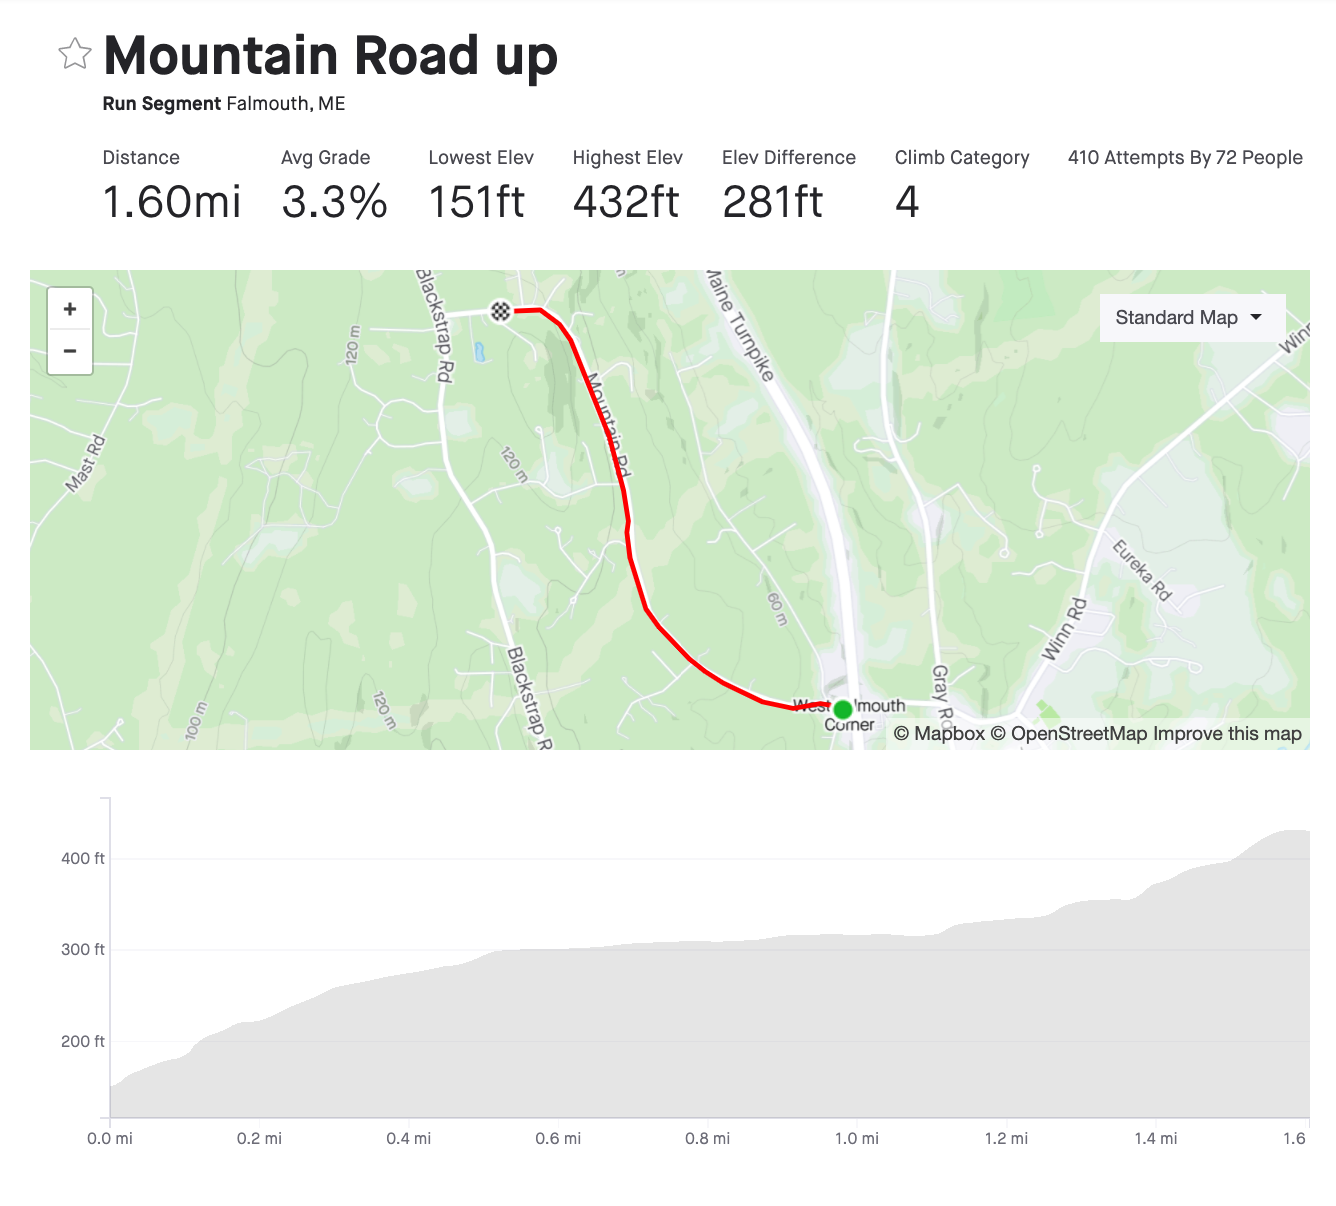Click the 0.4 mi elevation axis label
Screen dimensions: 1336x1206
(409, 1138)
